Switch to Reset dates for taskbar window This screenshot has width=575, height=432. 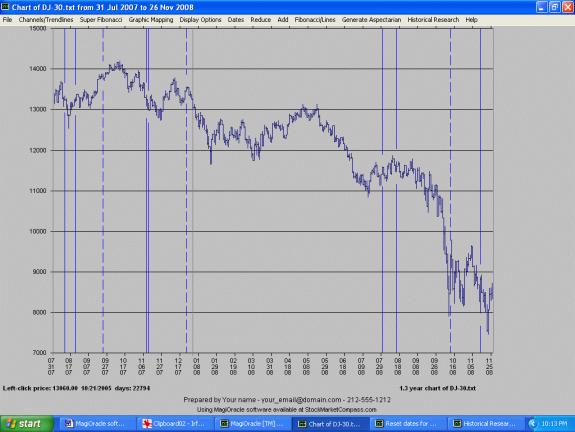pyautogui.click(x=407, y=424)
